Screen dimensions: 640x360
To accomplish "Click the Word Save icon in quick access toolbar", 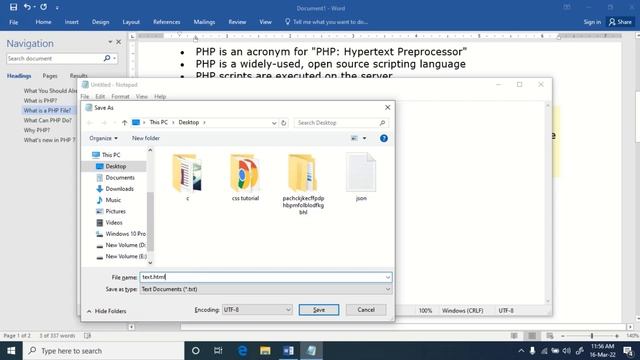I will click(13, 7).
